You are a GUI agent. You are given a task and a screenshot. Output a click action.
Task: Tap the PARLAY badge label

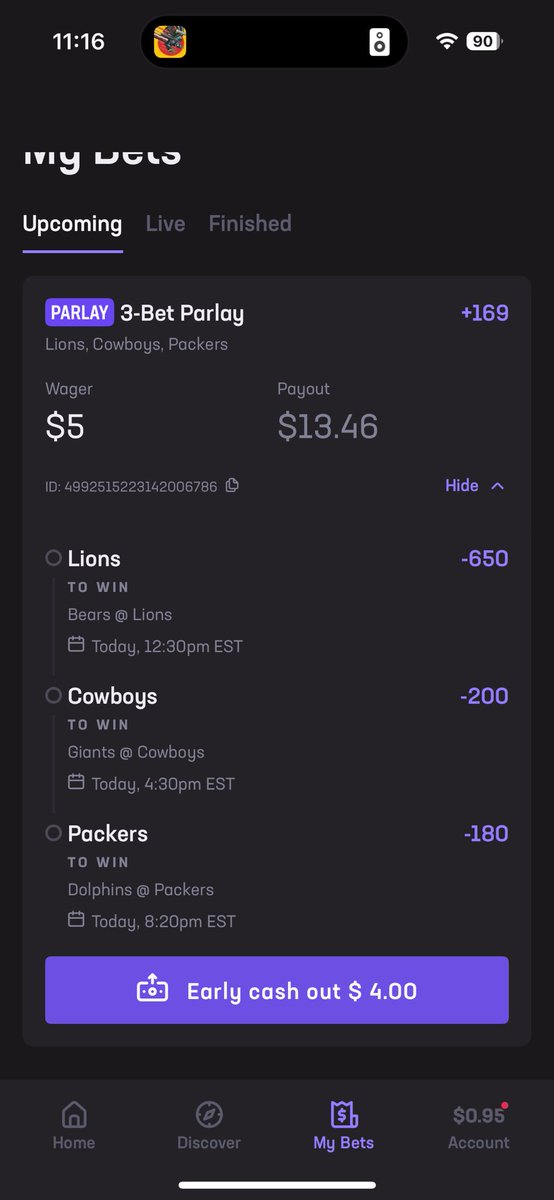click(x=79, y=313)
